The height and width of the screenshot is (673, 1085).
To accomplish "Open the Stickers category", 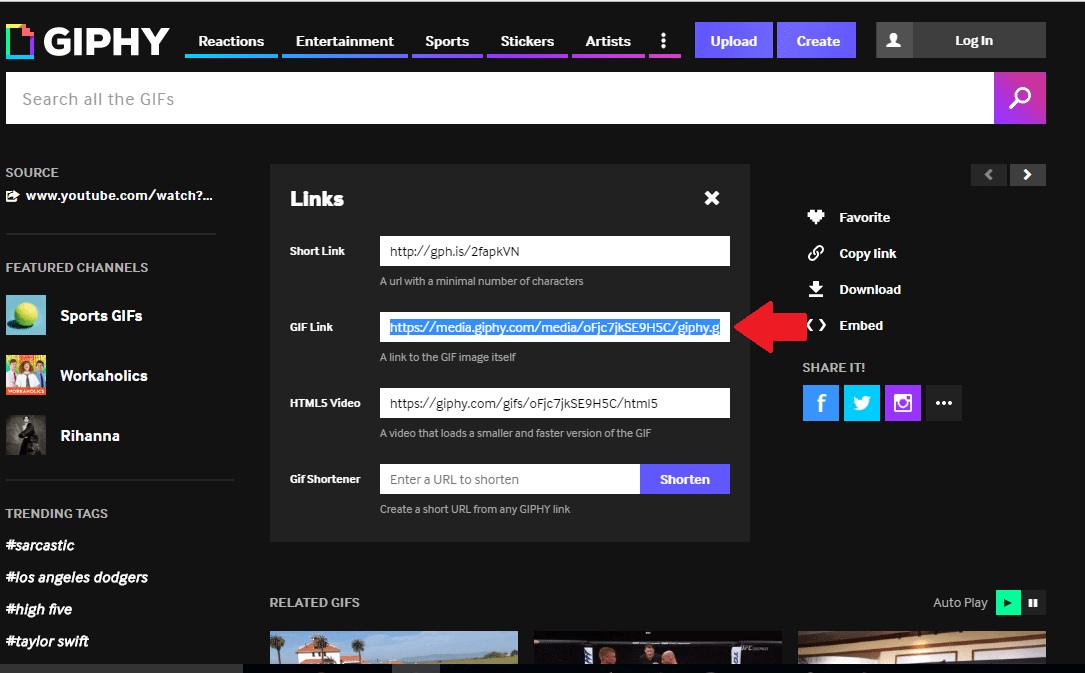I will coord(527,41).
